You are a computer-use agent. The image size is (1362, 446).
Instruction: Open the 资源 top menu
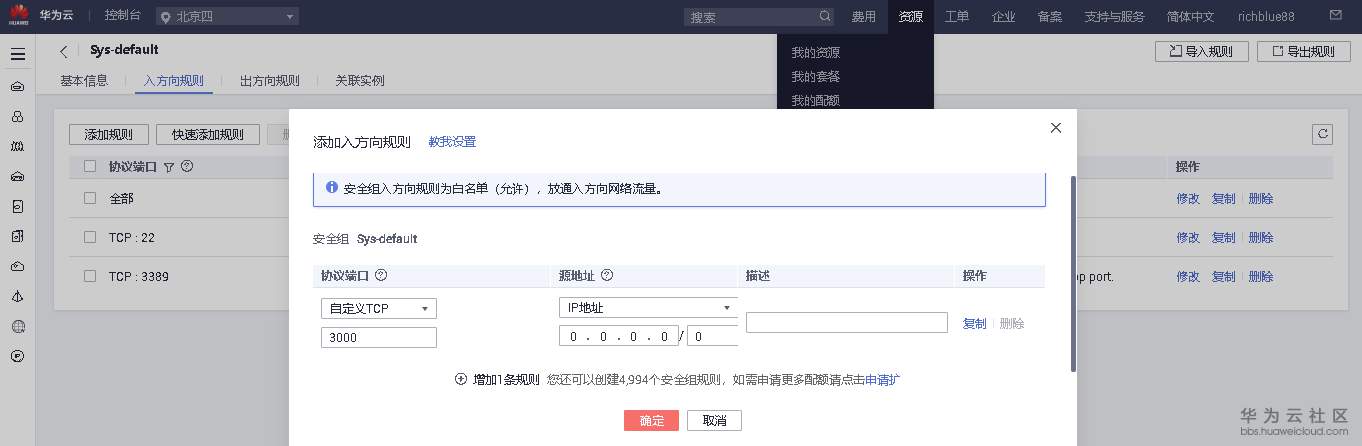pyautogui.click(x=910, y=17)
